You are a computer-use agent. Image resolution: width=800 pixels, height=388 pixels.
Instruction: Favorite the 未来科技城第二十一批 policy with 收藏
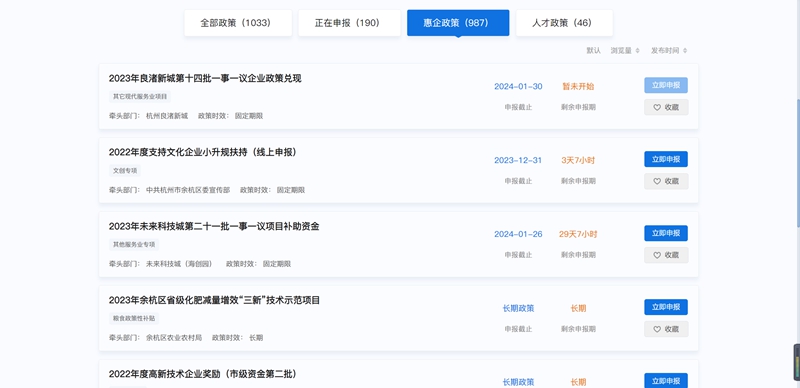[666, 255]
